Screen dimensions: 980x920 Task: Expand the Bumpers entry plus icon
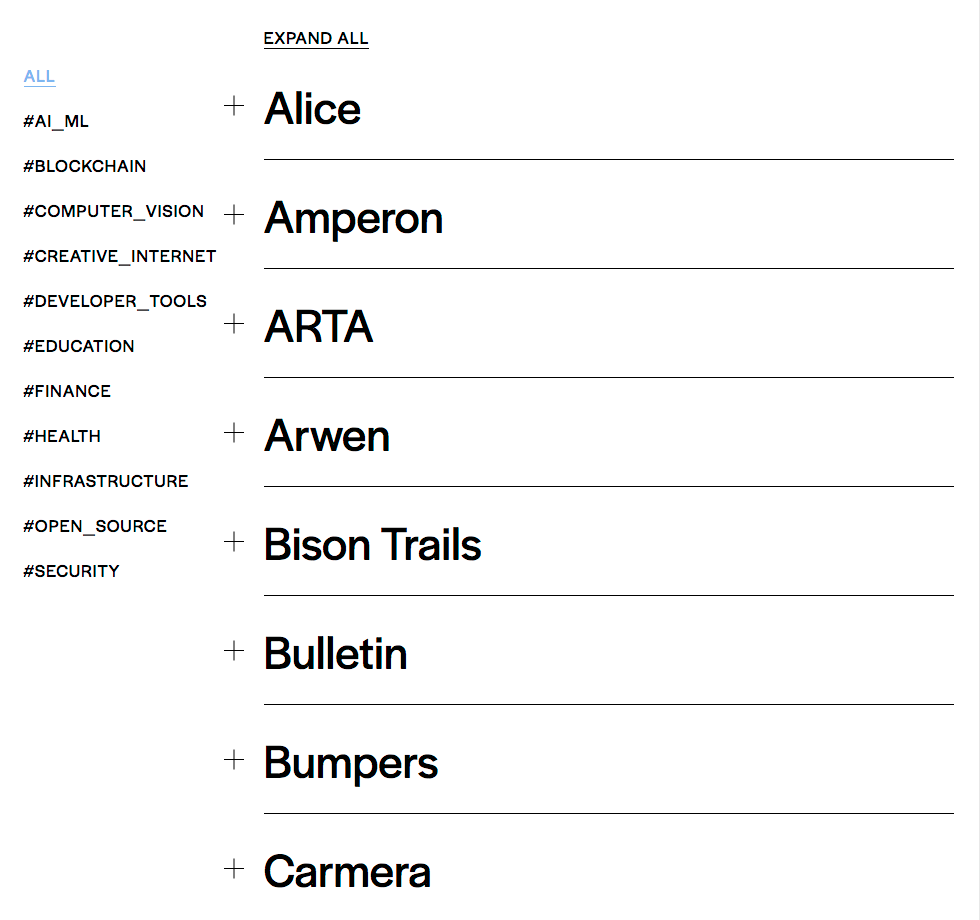233,760
